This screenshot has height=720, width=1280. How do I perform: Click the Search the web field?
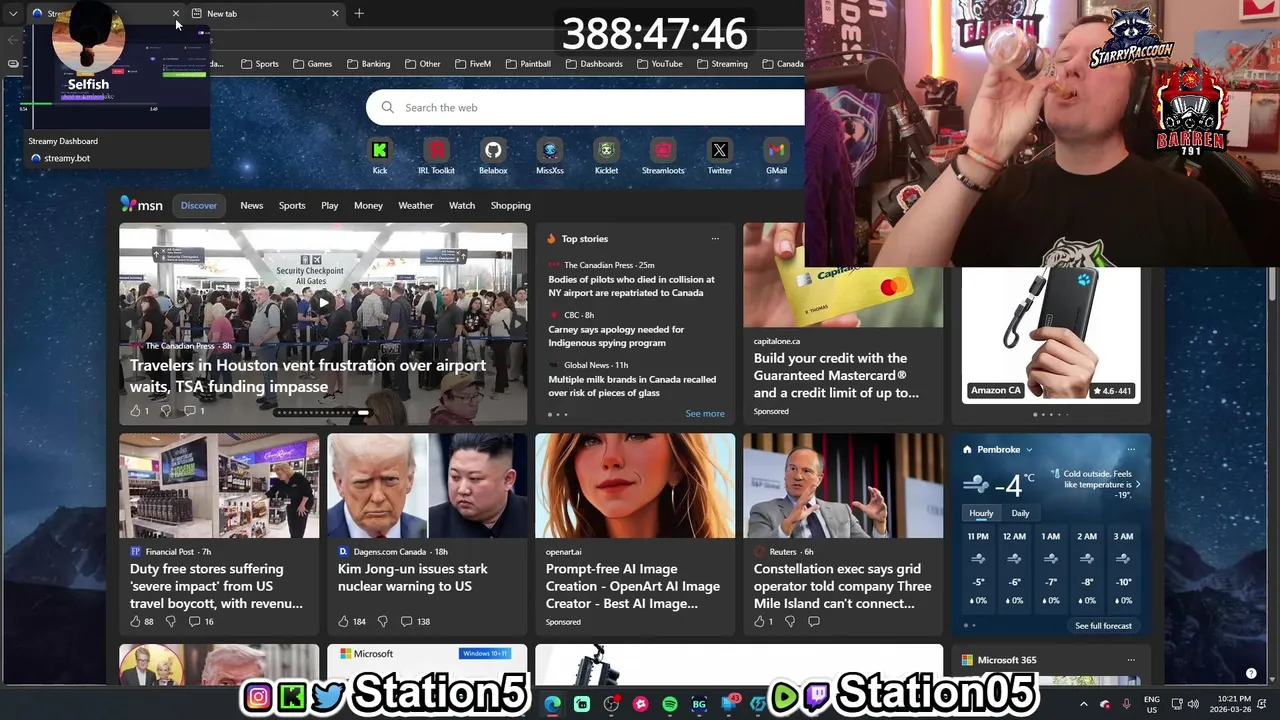(x=586, y=107)
